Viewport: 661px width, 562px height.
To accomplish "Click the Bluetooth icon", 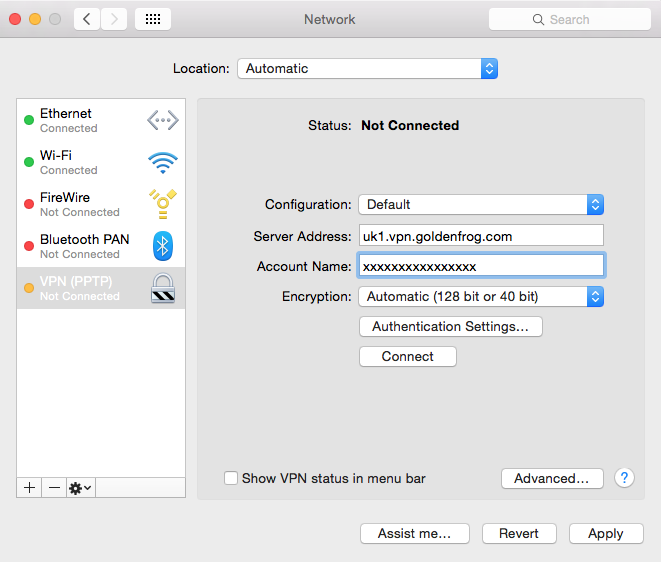I will (x=163, y=246).
